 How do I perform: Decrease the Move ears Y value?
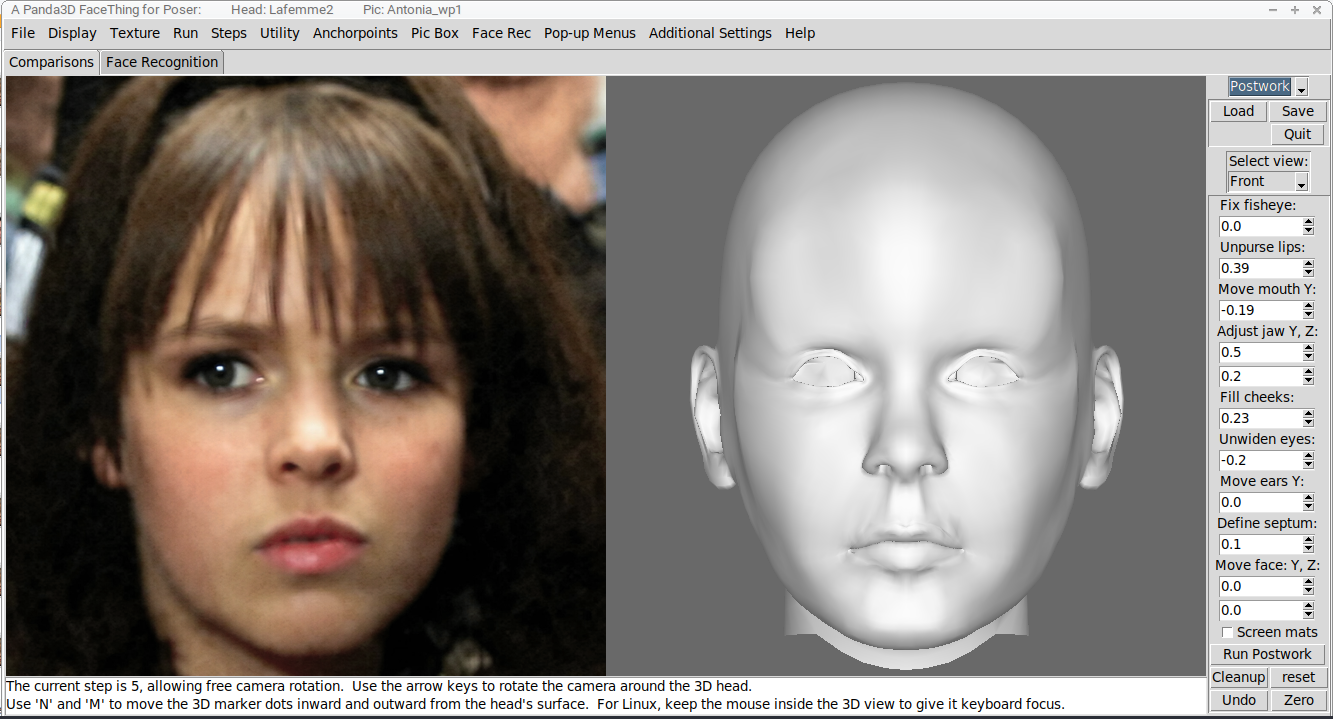(1309, 506)
